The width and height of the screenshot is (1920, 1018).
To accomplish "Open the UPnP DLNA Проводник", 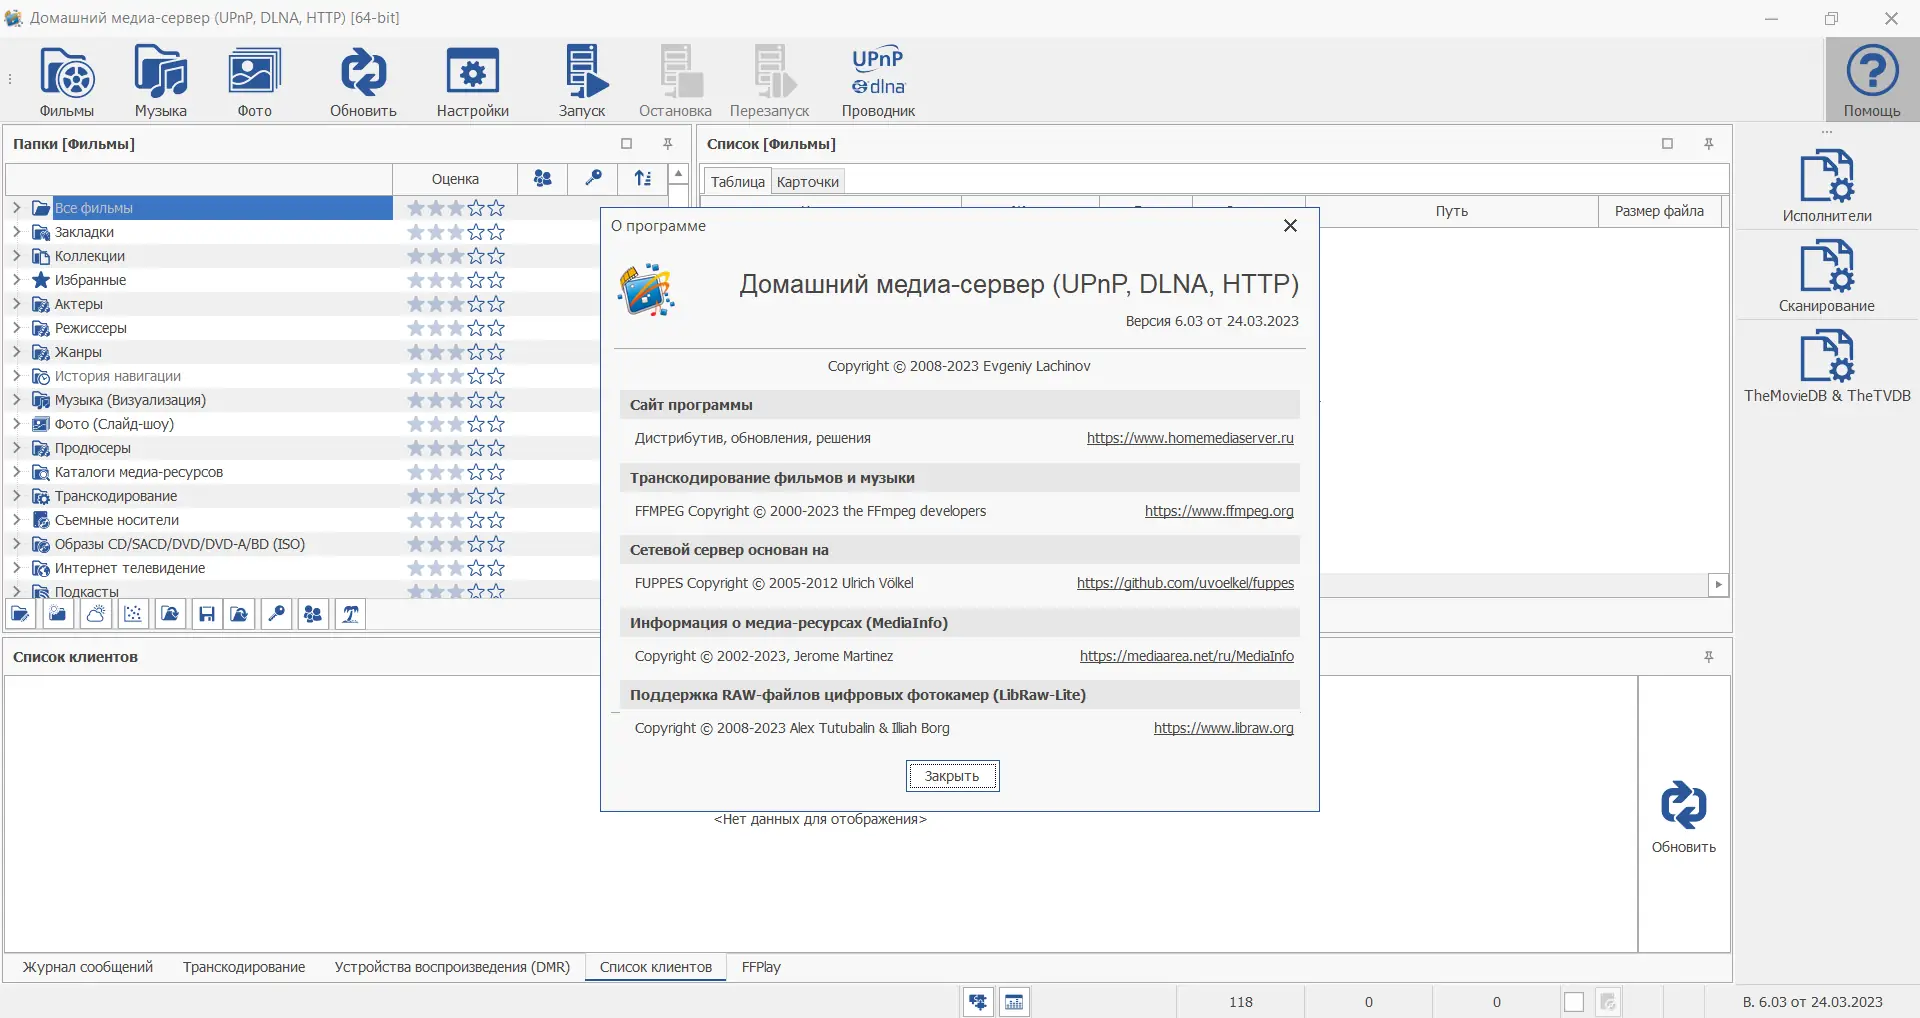I will [x=878, y=82].
